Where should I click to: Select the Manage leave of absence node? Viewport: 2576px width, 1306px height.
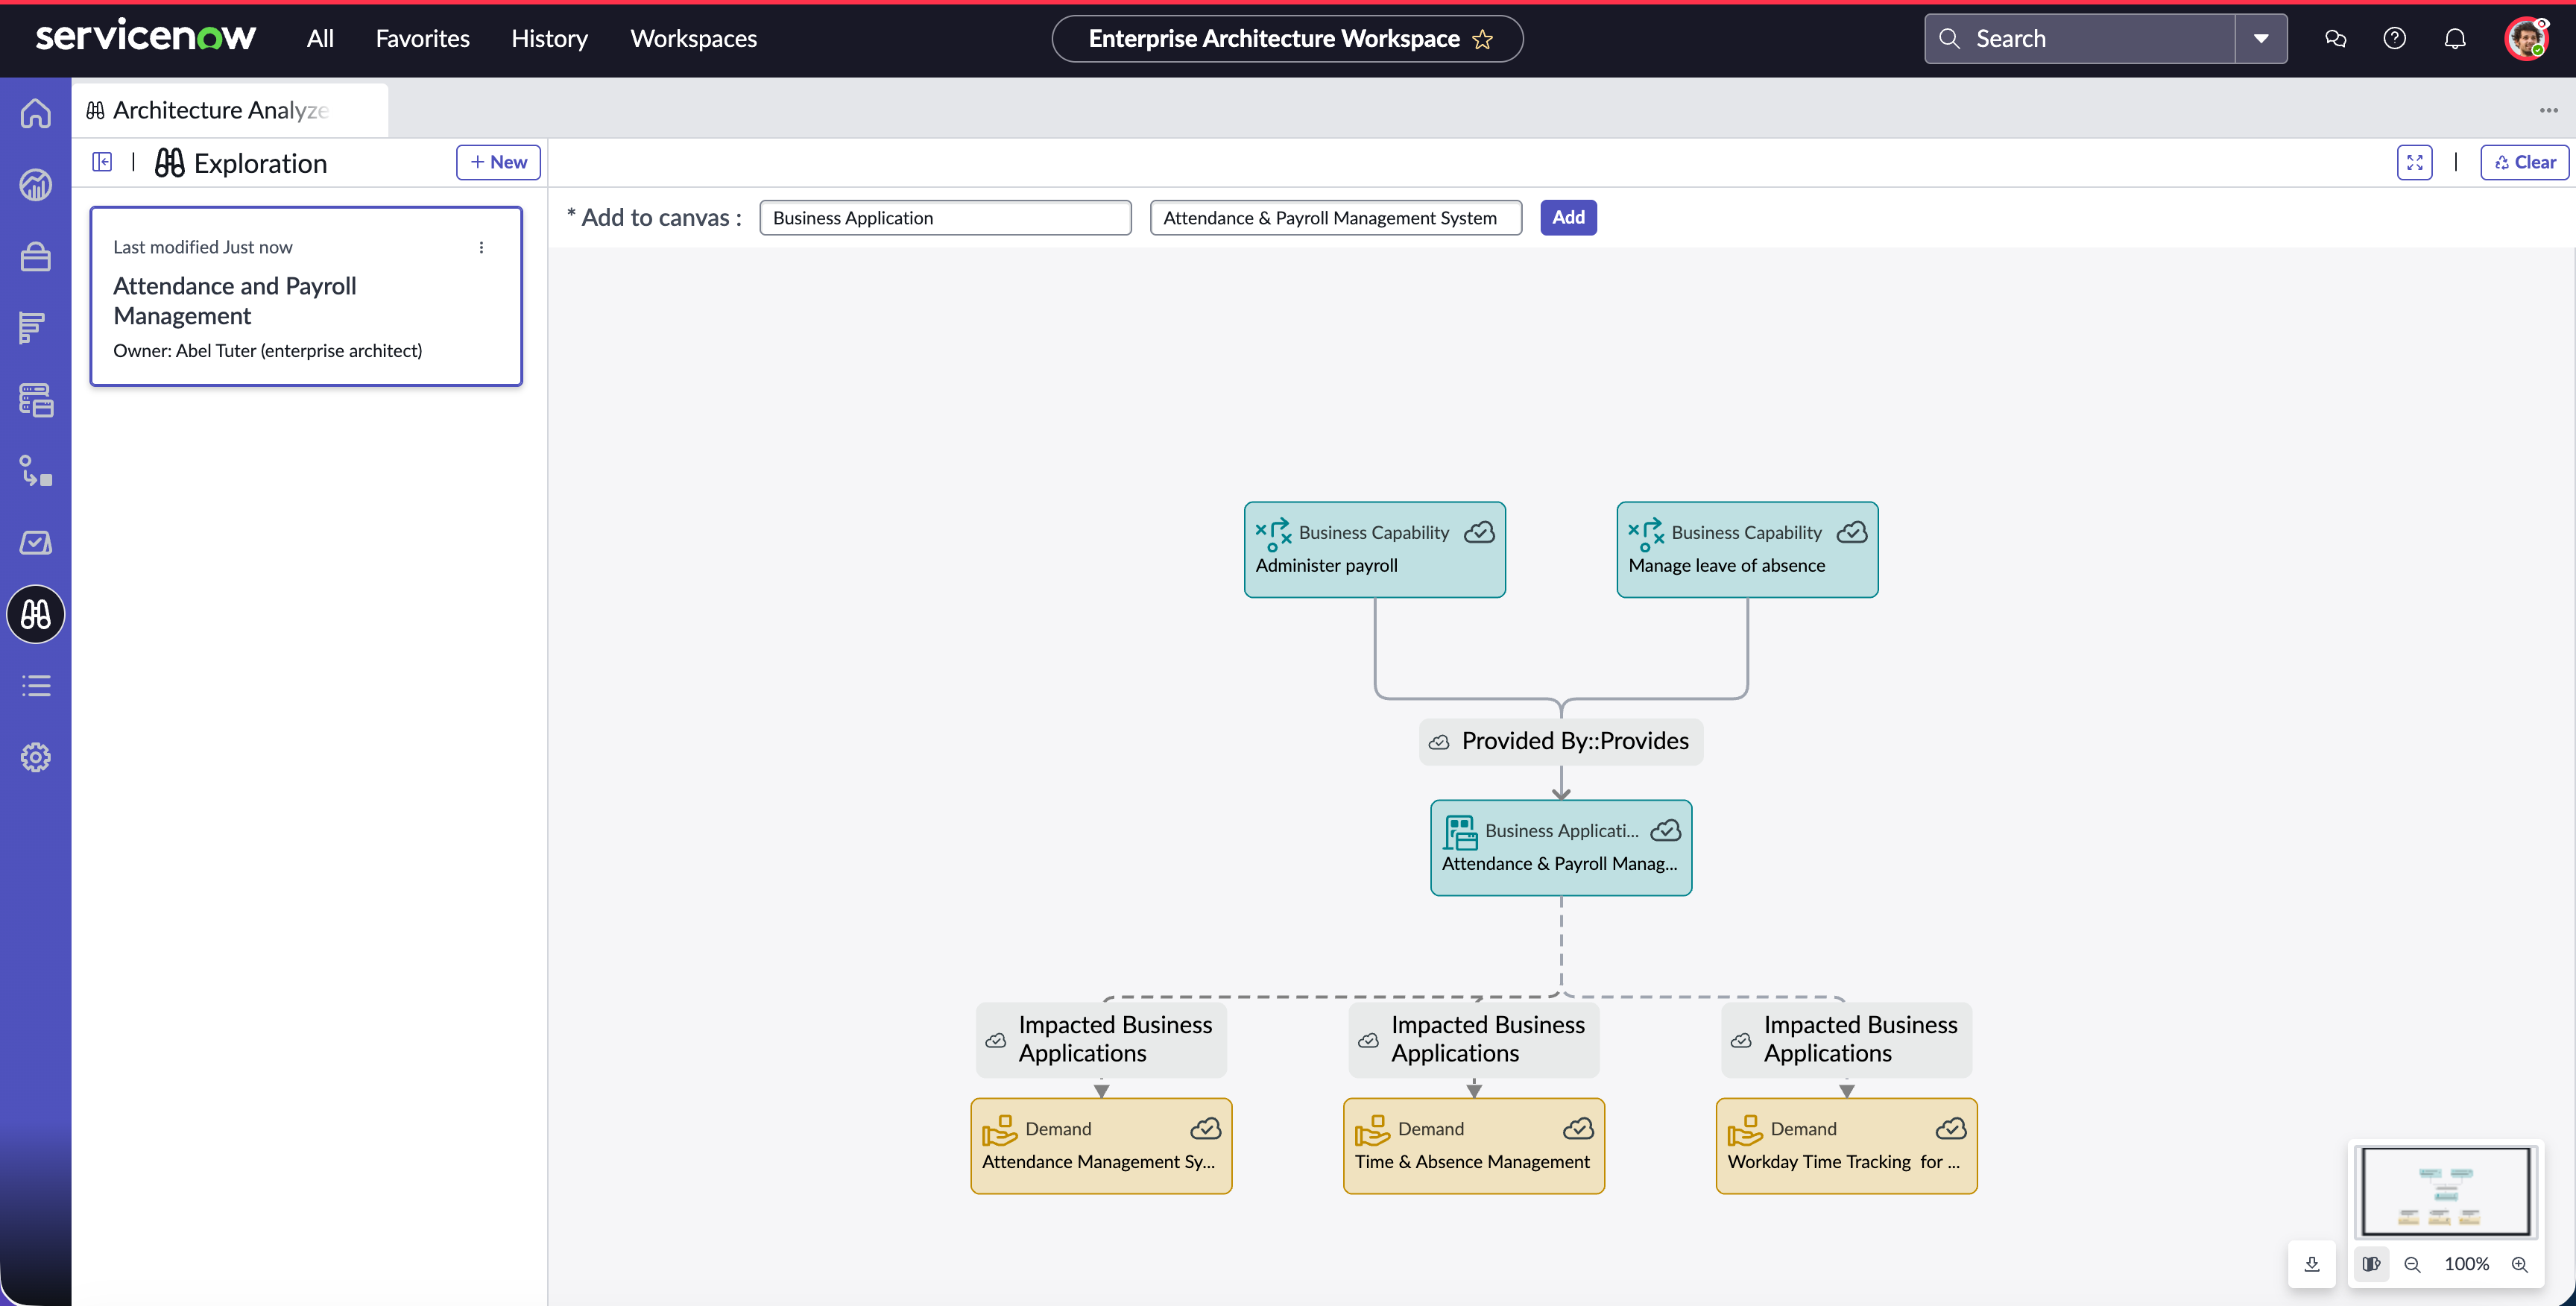(x=1747, y=550)
